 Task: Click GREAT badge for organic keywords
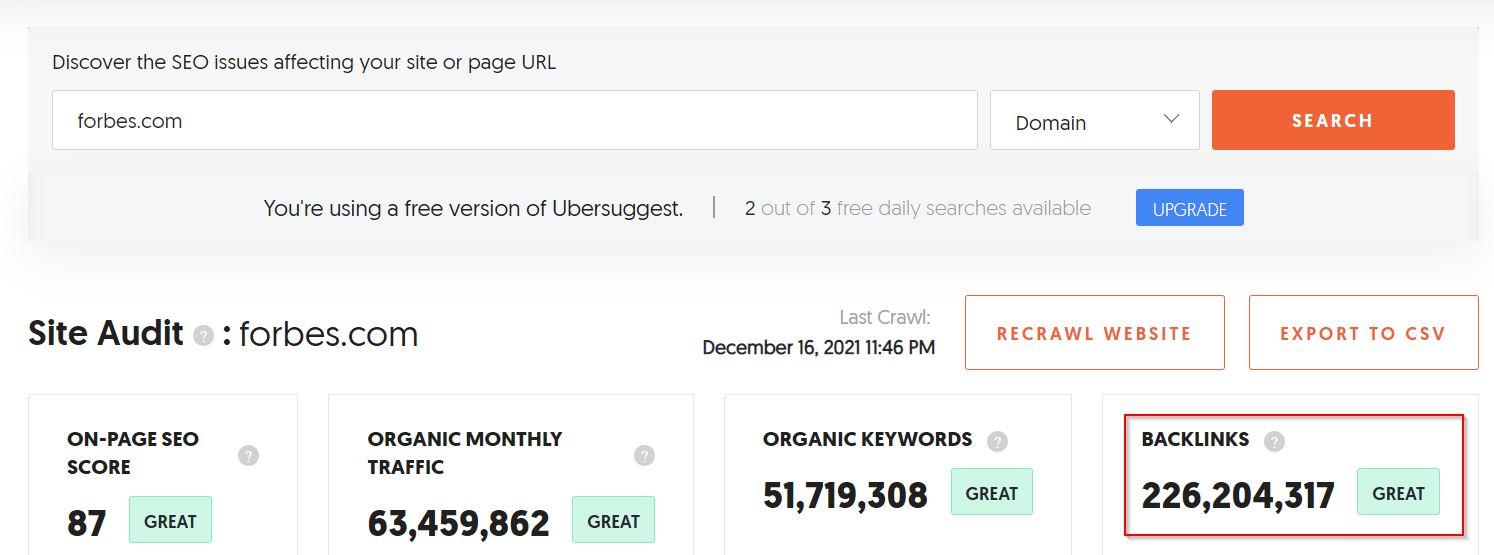(x=991, y=493)
